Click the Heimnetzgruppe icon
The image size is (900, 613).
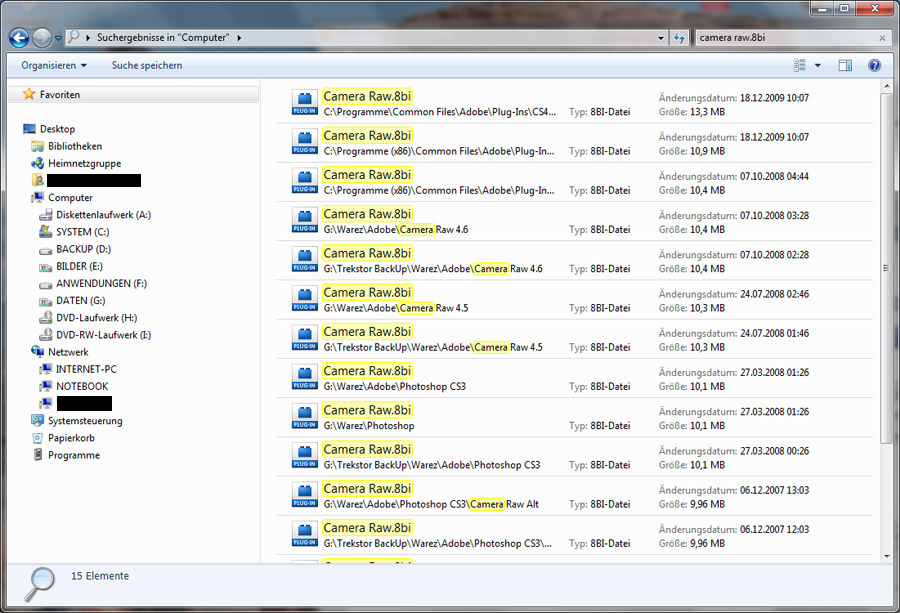click(x=37, y=164)
